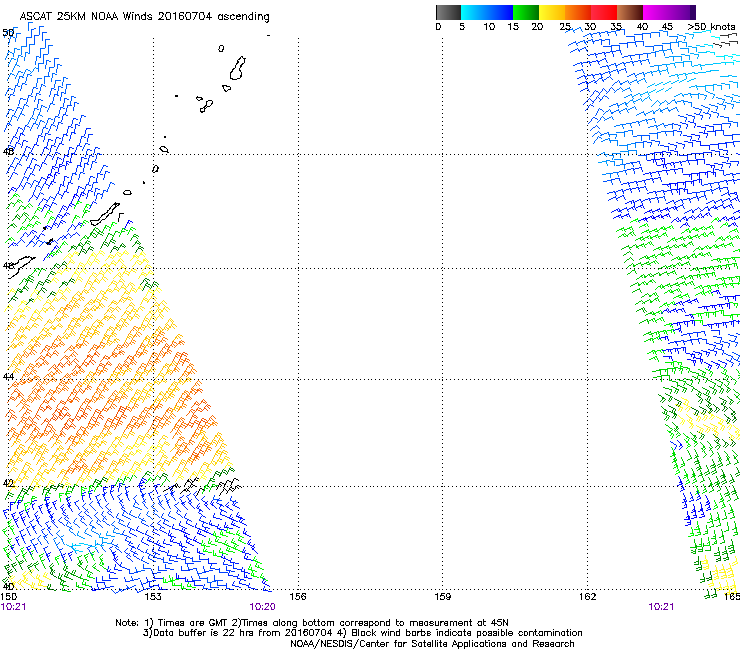Click the '15' label under the color legend
The width and height of the screenshot is (740, 650).
(x=513, y=27)
